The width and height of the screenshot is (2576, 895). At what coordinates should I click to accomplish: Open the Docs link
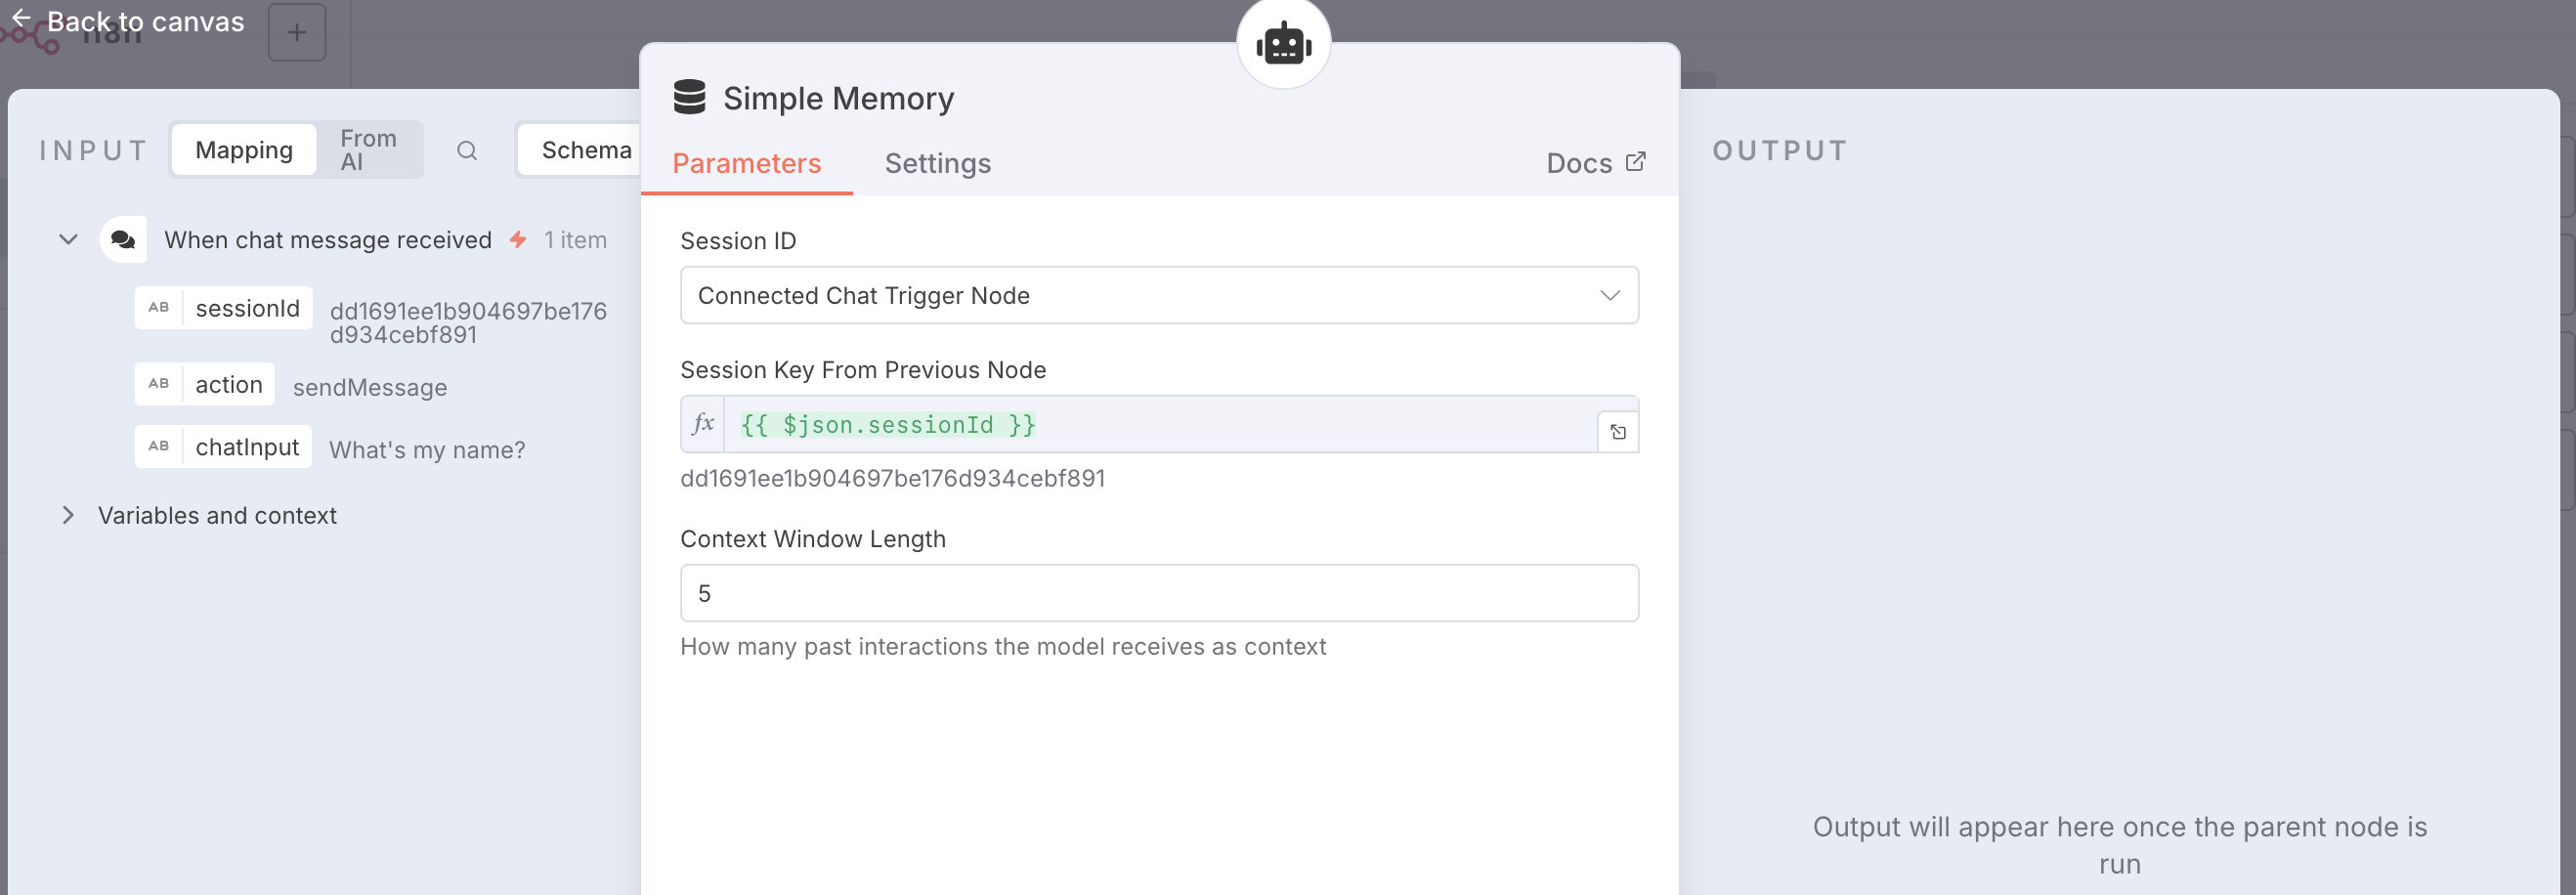[1595, 163]
